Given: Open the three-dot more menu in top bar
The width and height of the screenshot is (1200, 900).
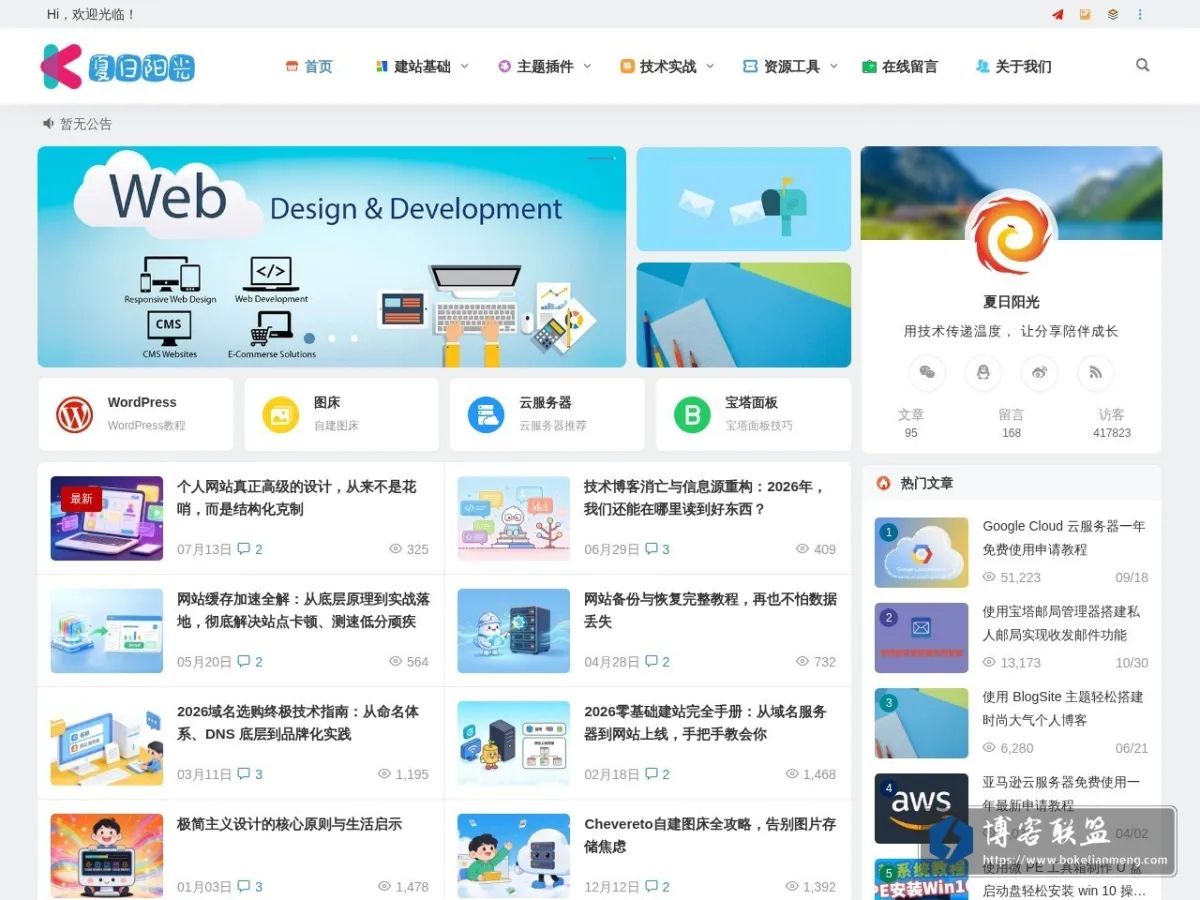Looking at the screenshot, I should click(x=1140, y=15).
